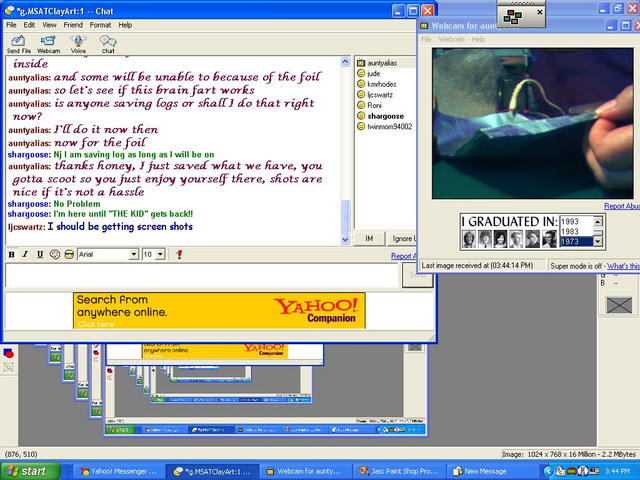Select Roni in the user list
This screenshot has height=480, width=640.
click(x=374, y=105)
